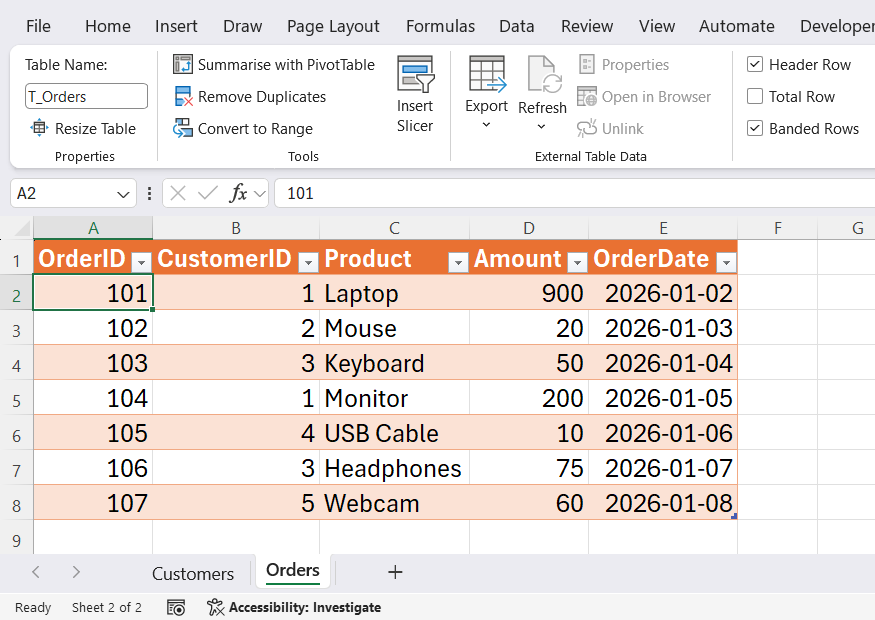Screen dimensions: 875x620
Task: Click the Open in Browser icon
Action: pos(586,97)
